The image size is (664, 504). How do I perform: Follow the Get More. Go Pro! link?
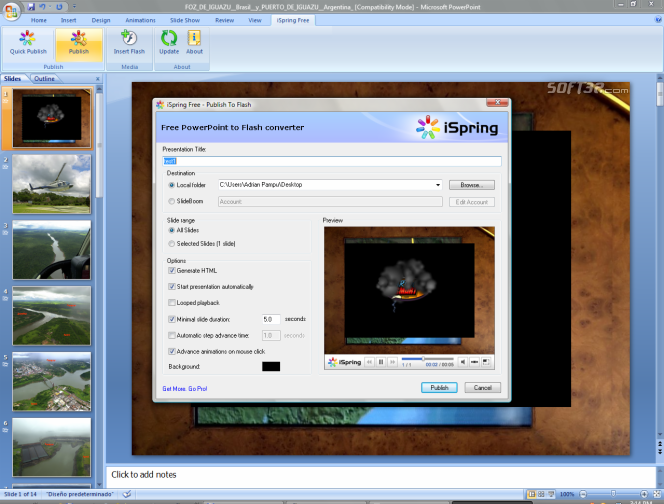(185, 388)
